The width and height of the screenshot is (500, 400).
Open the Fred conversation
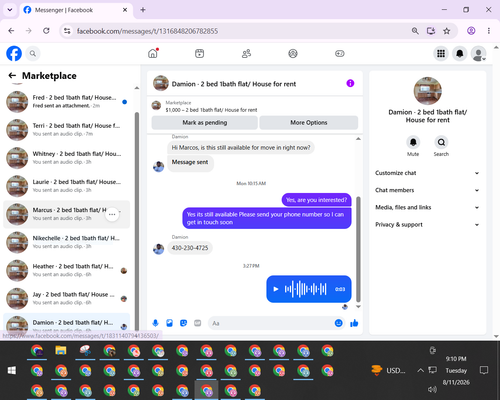click(x=67, y=102)
